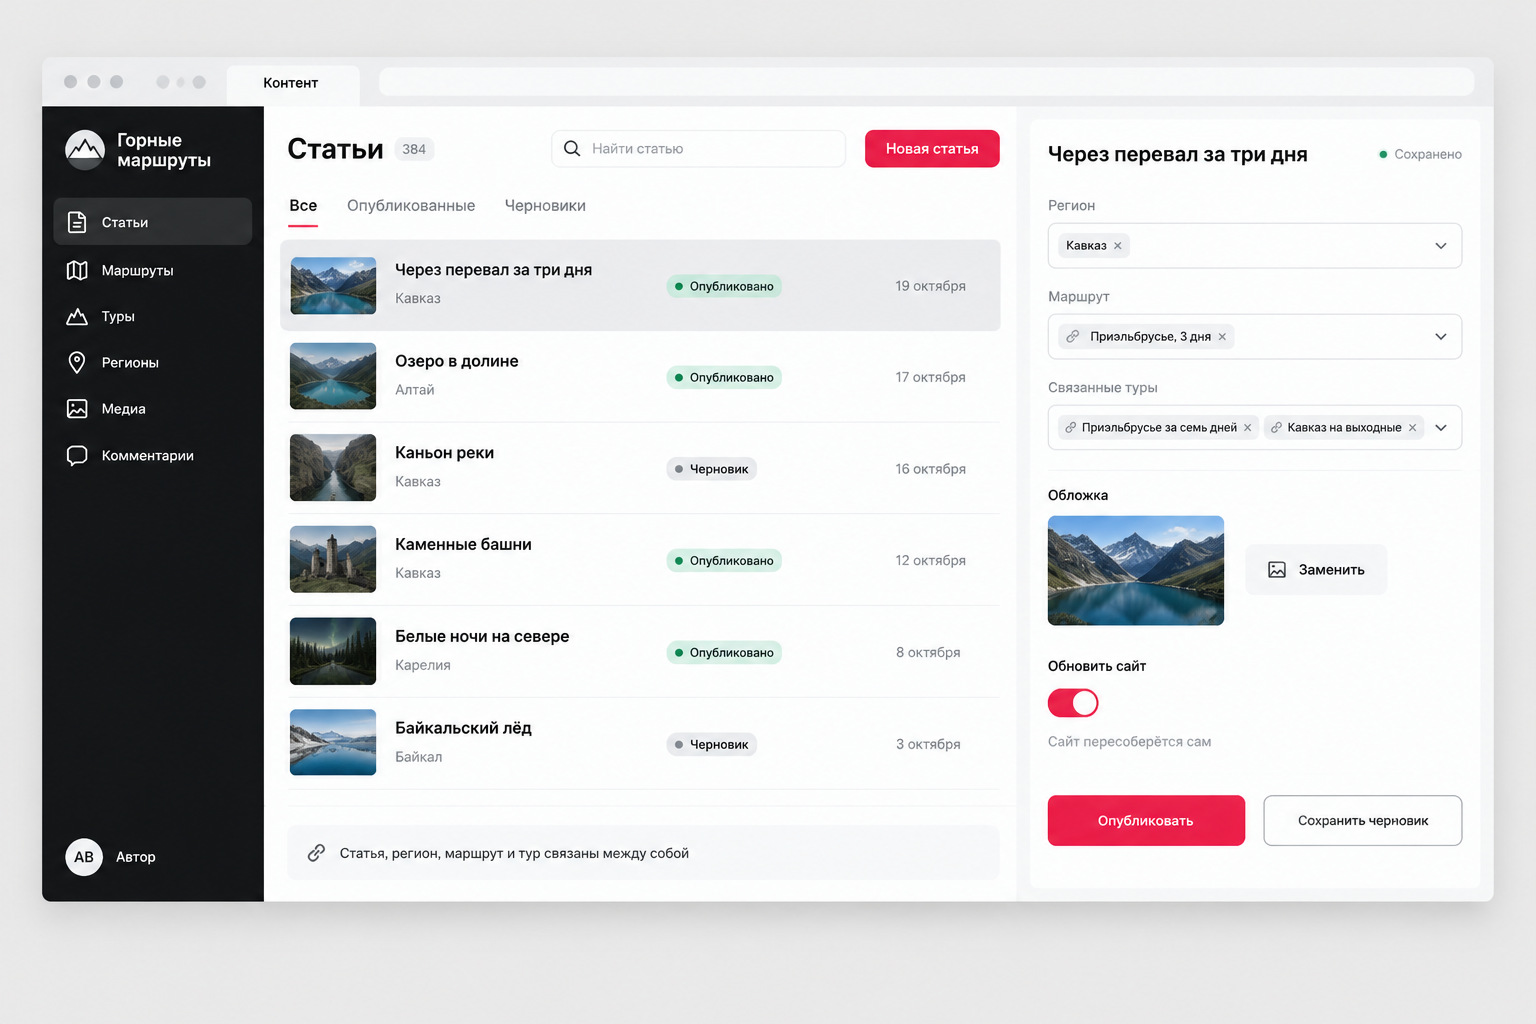This screenshot has height=1024, width=1536.
Task: Open the Маршруты map icon
Action: (77, 270)
